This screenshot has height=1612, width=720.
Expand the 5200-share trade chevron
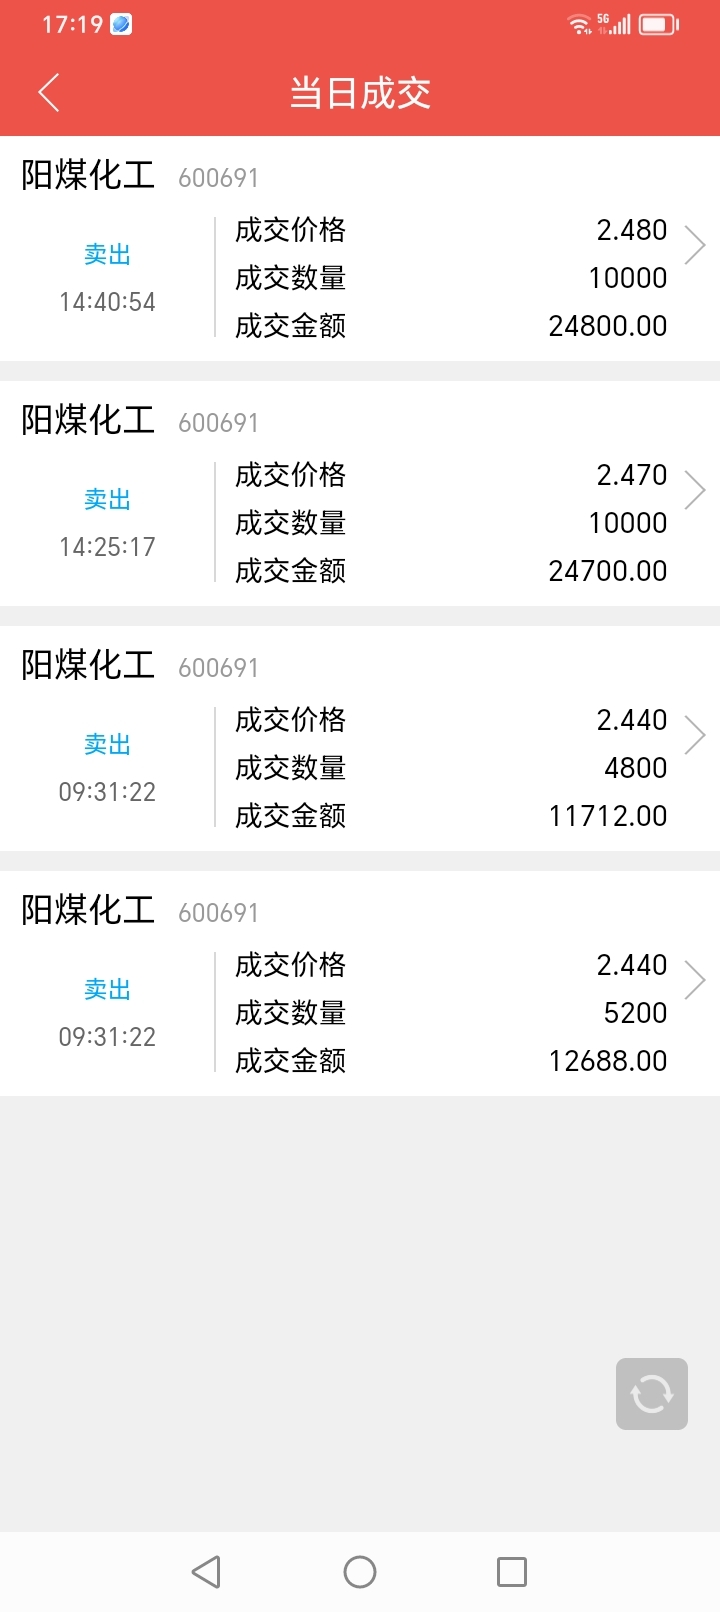[695, 980]
